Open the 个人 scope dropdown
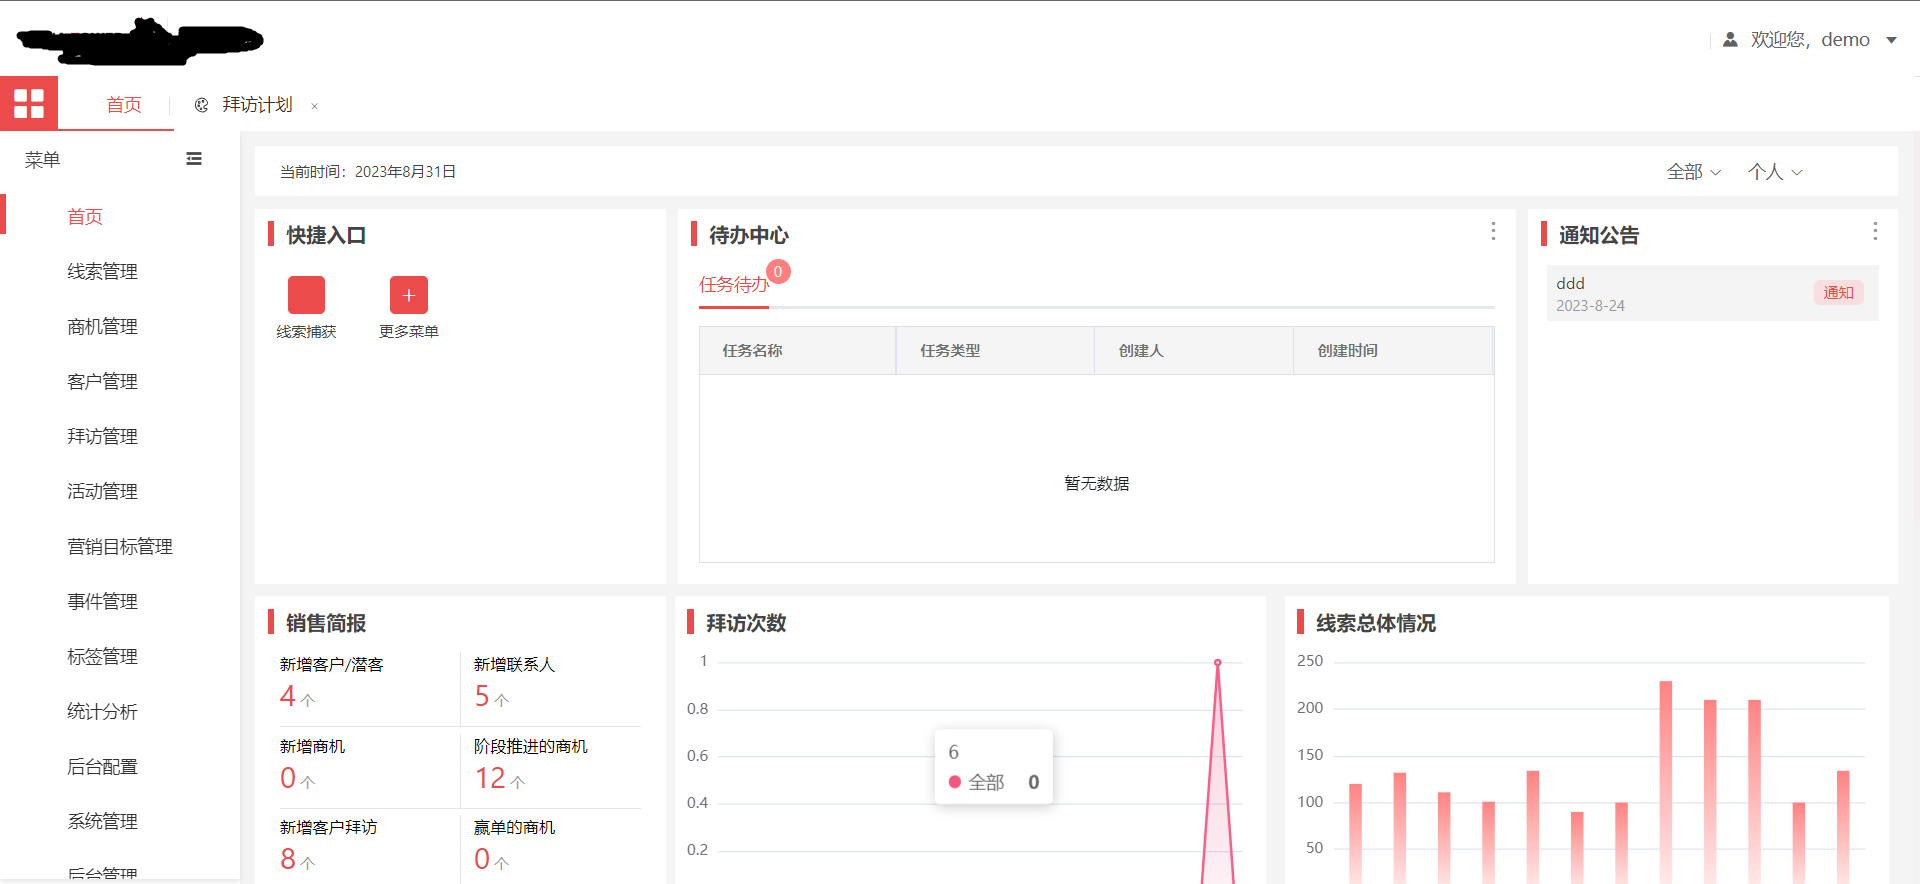1920x884 pixels. (1775, 172)
